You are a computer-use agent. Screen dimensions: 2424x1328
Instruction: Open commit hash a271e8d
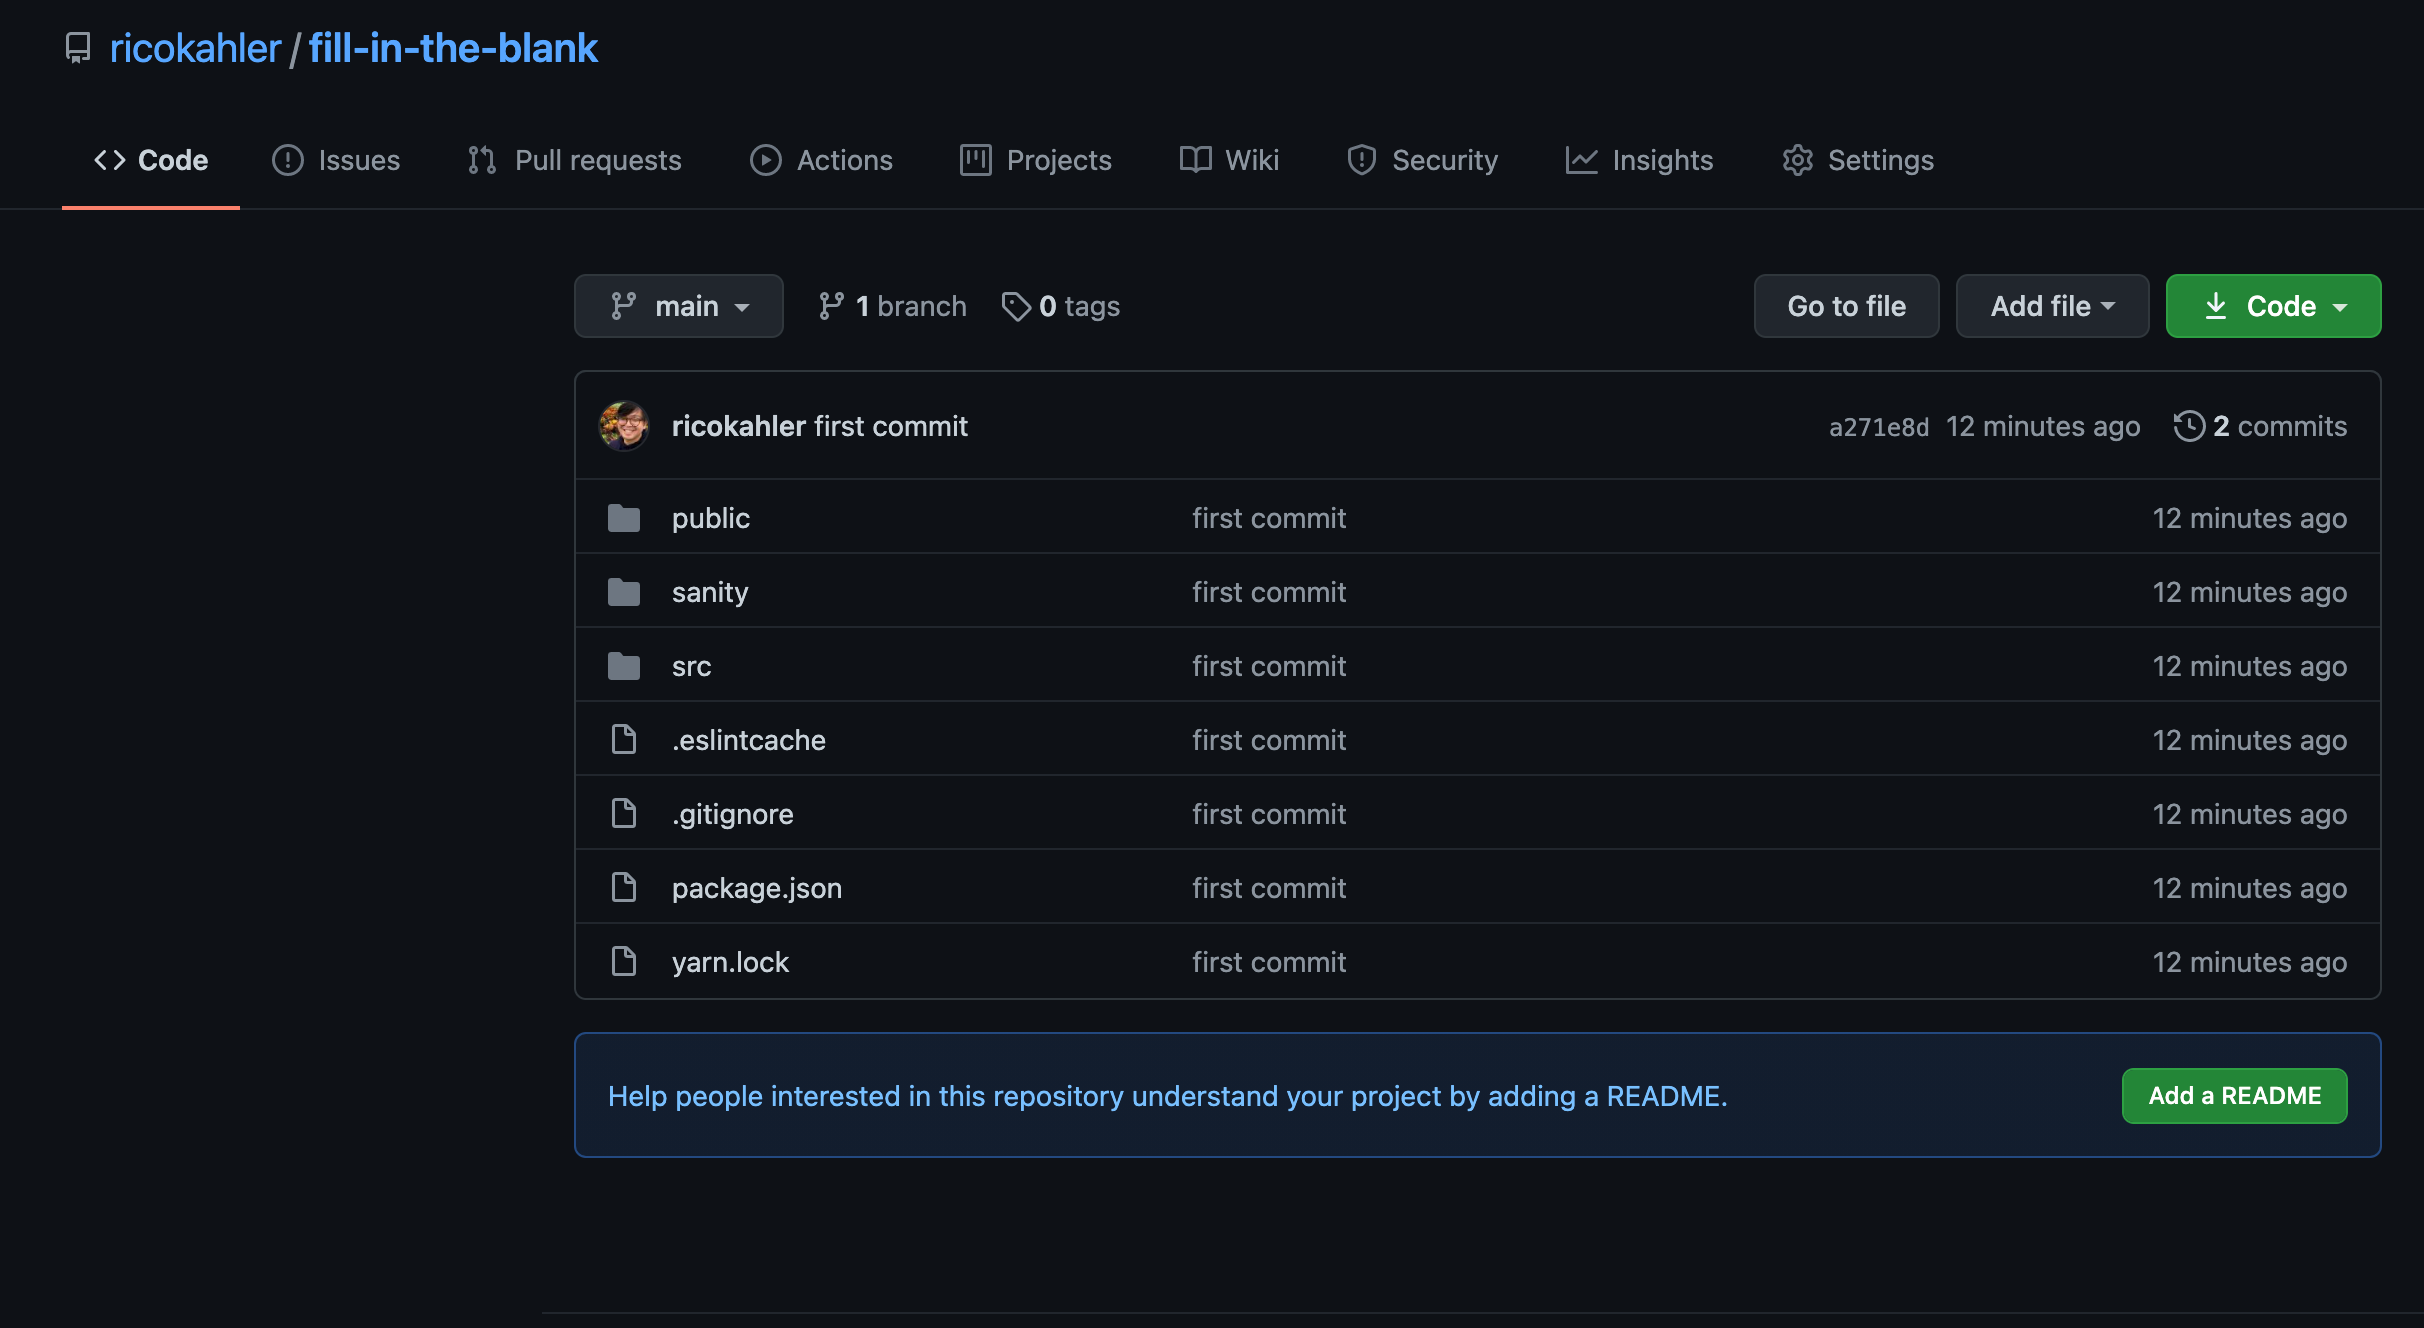(x=1879, y=427)
